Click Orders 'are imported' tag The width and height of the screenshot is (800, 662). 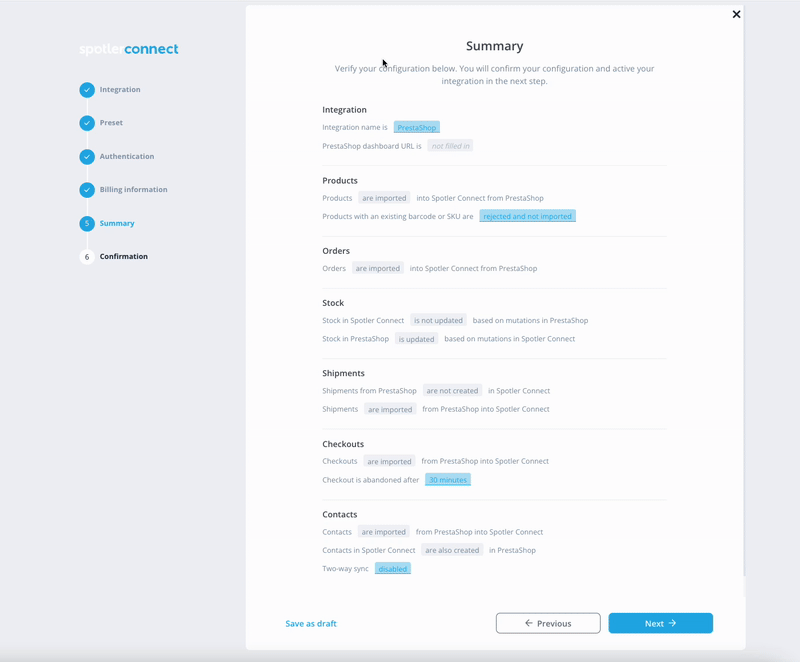(x=378, y=268)
